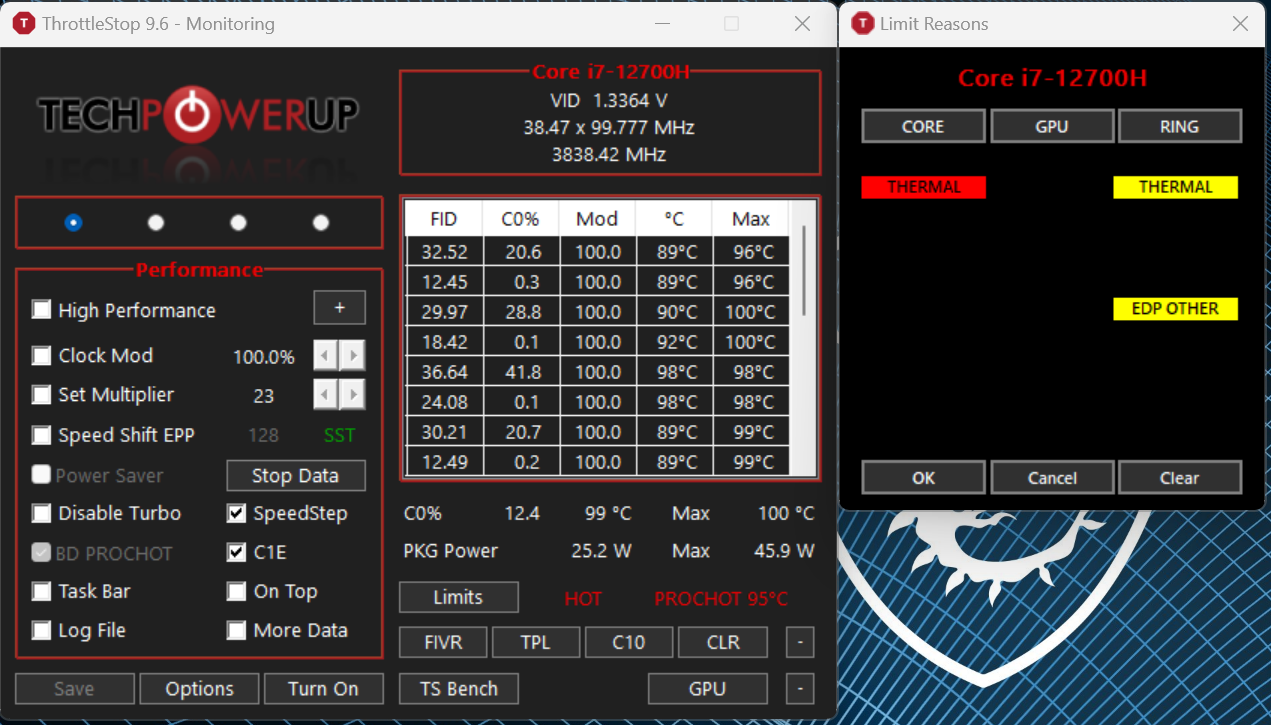Viewport: 1271px width, 725px height.
Task: Decrease Clock Mod with left arrow
Action: pyautogui.click(x=327, y=355)
